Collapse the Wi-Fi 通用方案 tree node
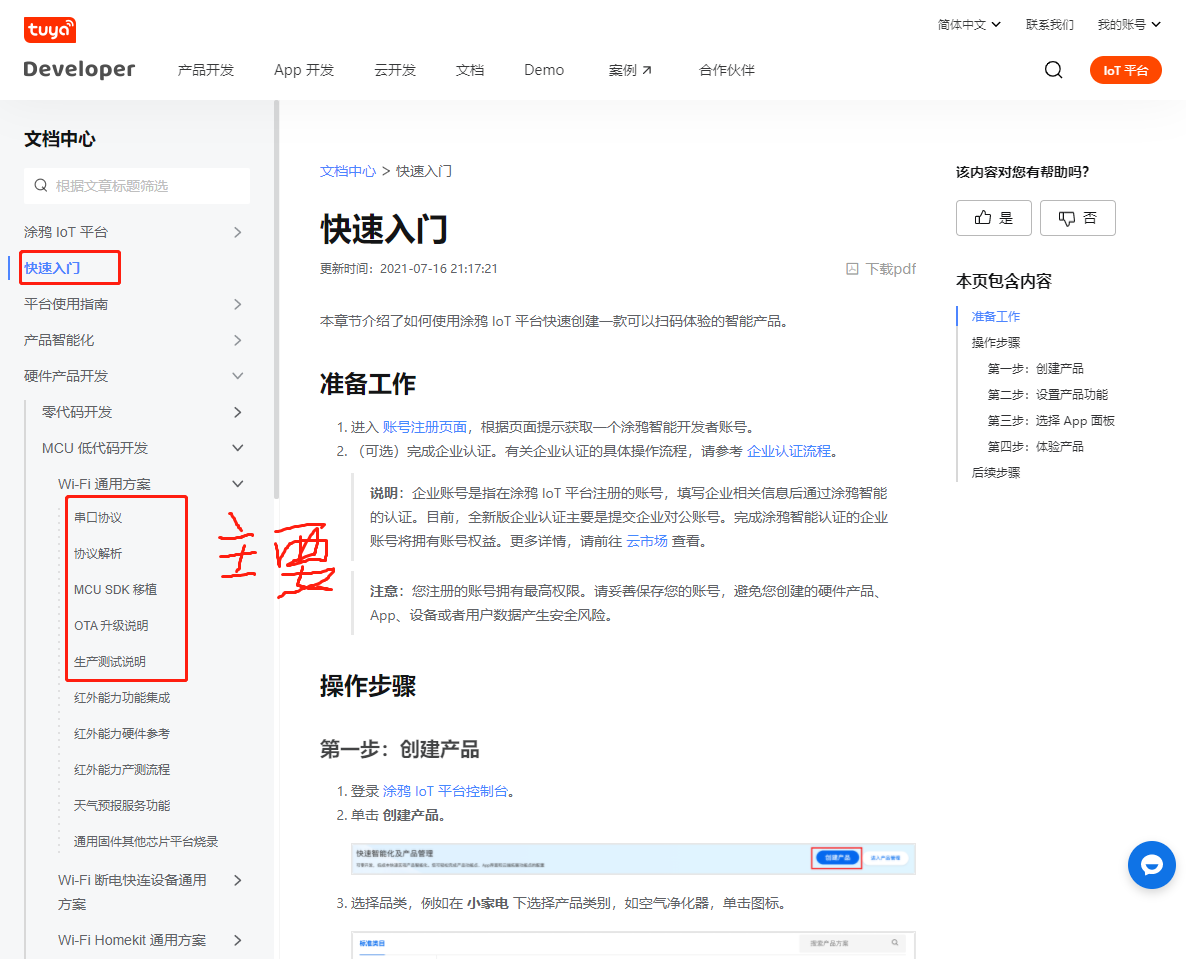Image resolution: width=1186 pixels, height=959 pixels. click(x=238, y=484)
